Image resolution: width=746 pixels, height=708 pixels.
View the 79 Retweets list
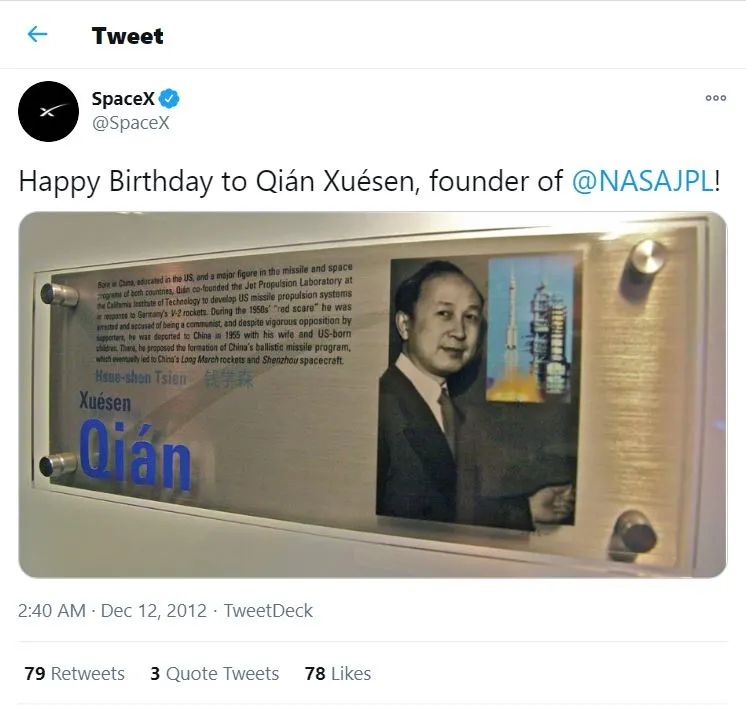(x=74, y=674)
